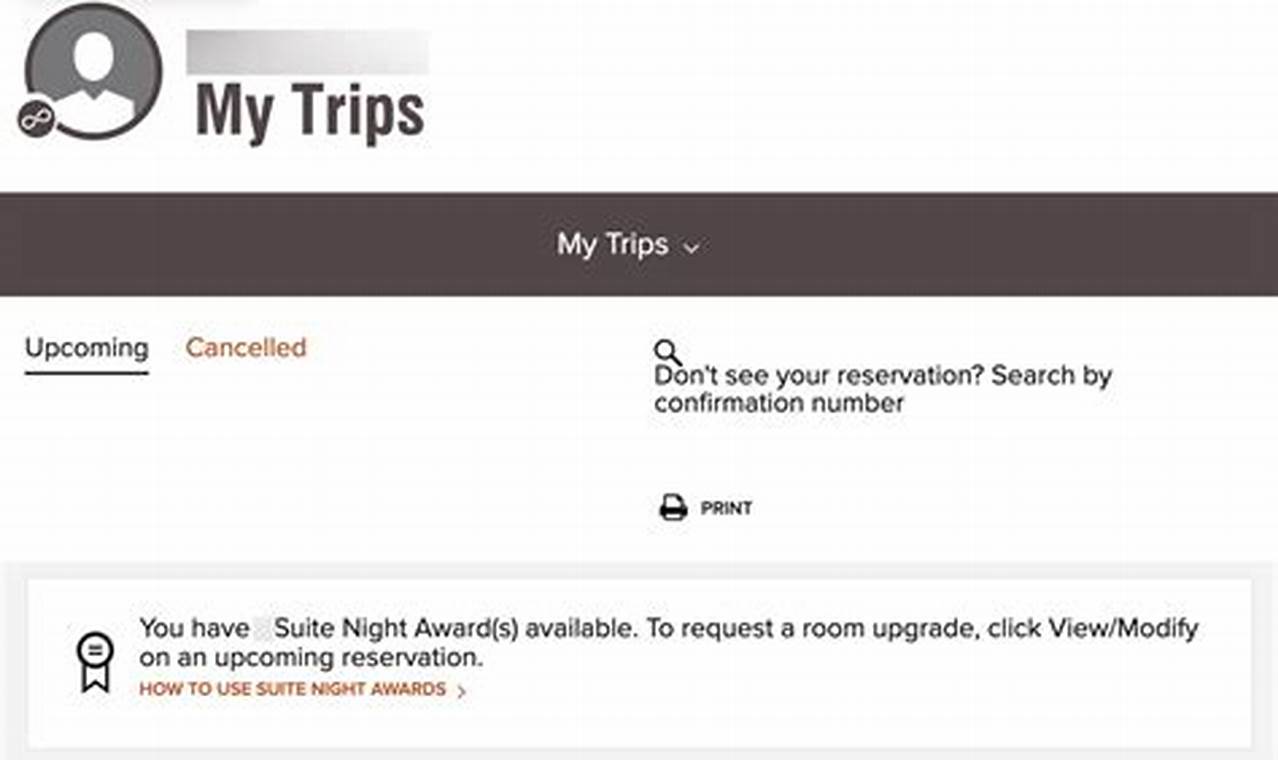Viewport: 1278px width, 760px height.
Task: Click the search magnifier icon
Action: tap(668, 350)
